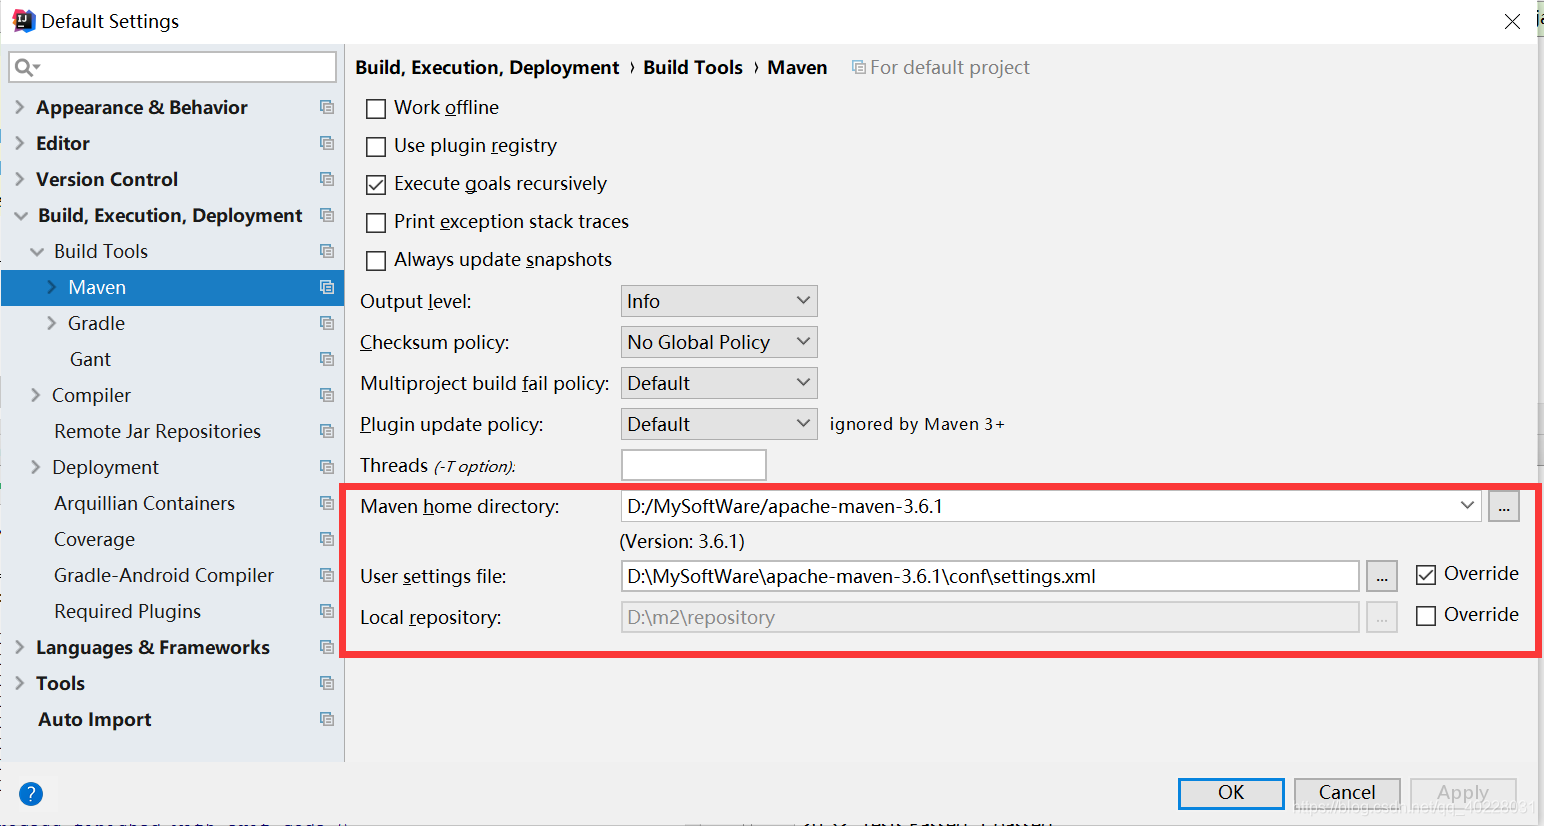
Task: Click the OK button
Action: [1231, 793]
